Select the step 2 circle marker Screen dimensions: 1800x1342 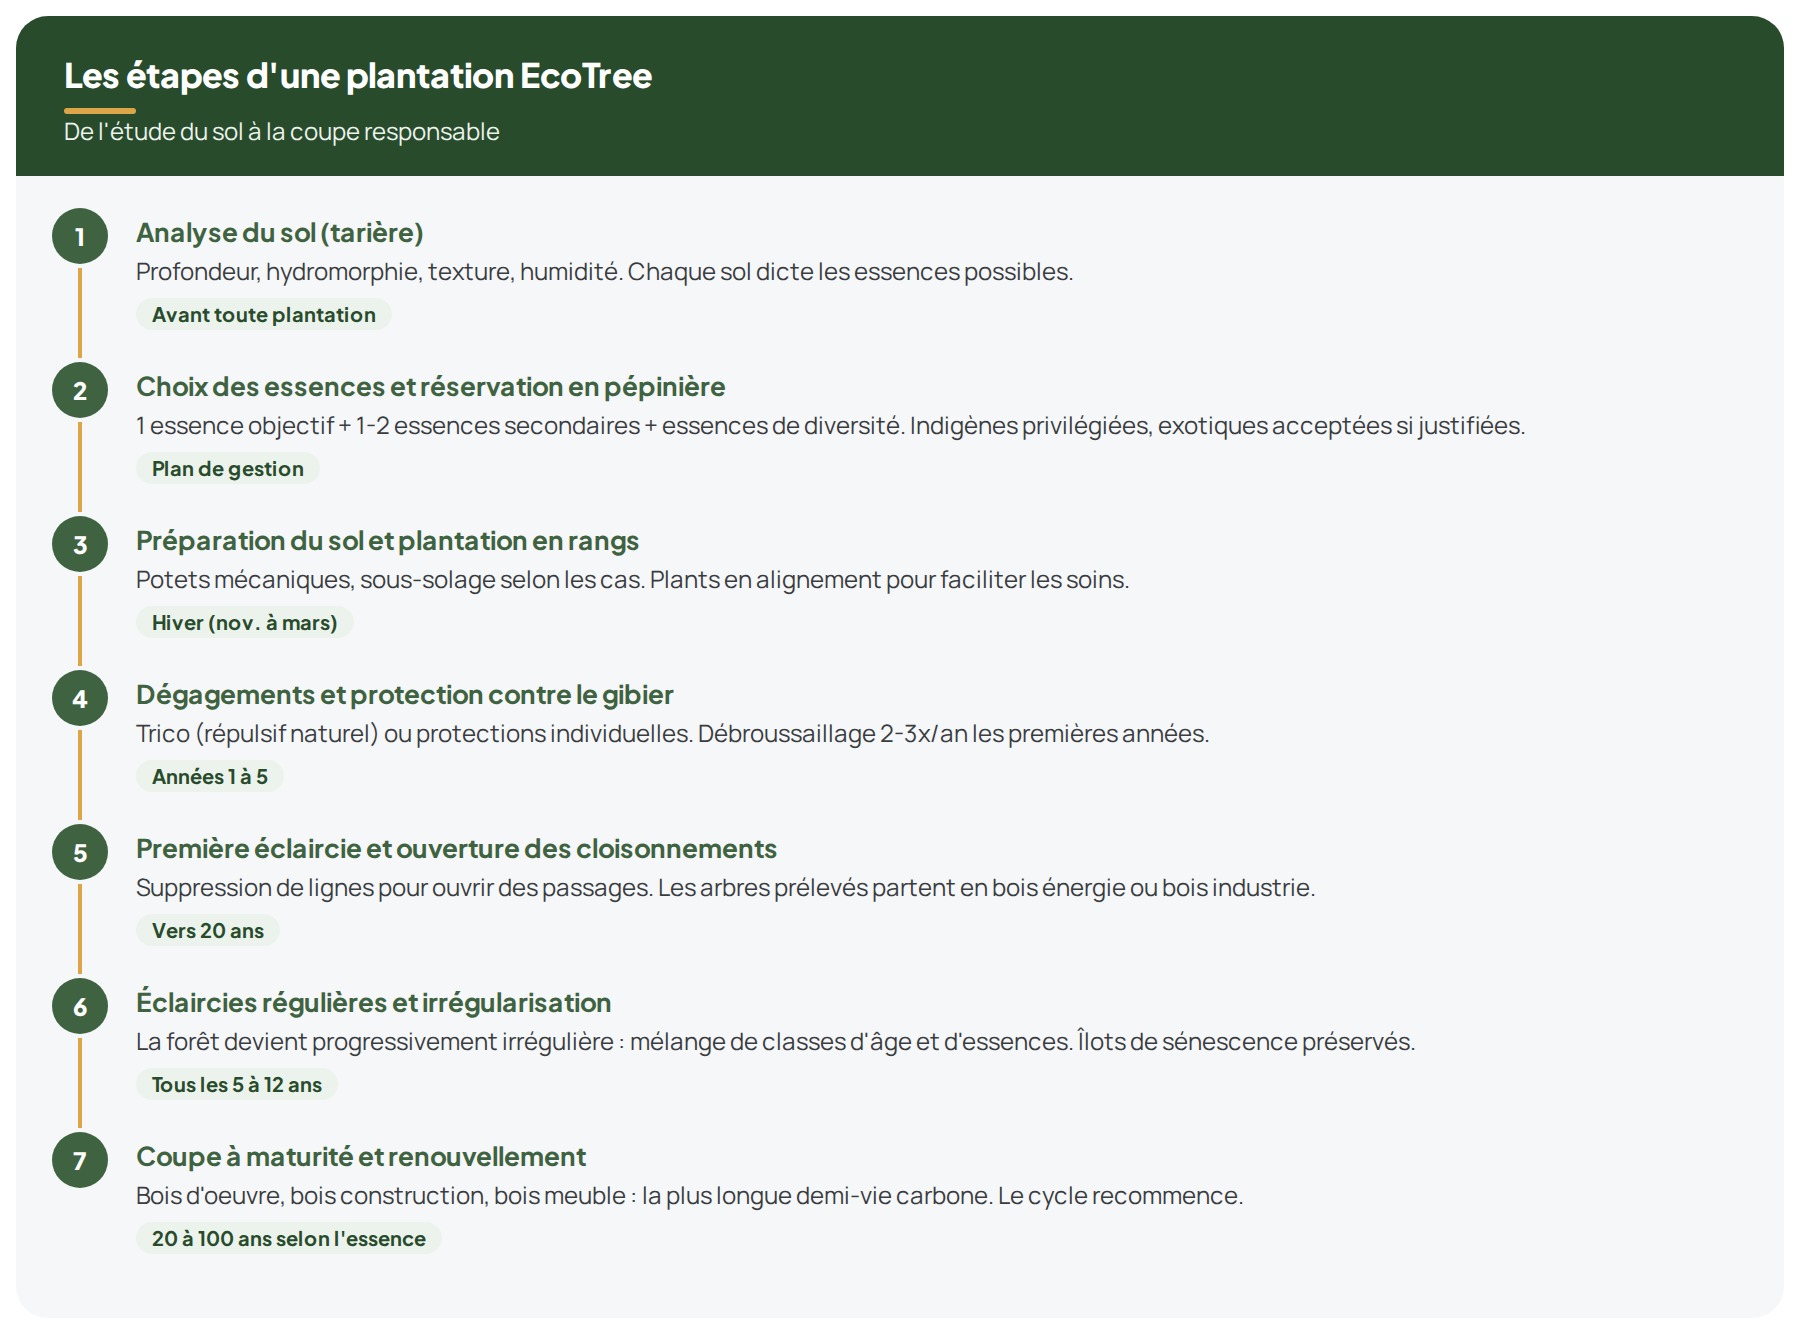pyautogui.click(x=80, y=391)
